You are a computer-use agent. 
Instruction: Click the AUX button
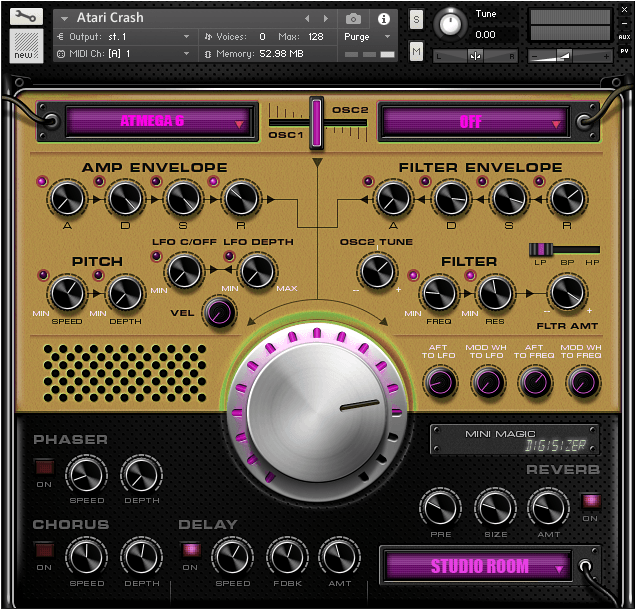[624, 37]
